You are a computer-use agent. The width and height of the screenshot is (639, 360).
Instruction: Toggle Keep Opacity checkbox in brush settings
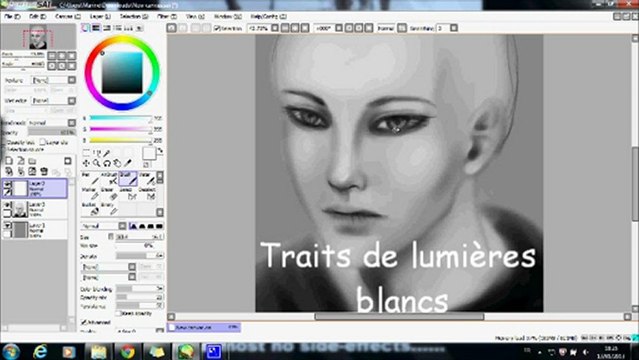click(x=119, y=313)
